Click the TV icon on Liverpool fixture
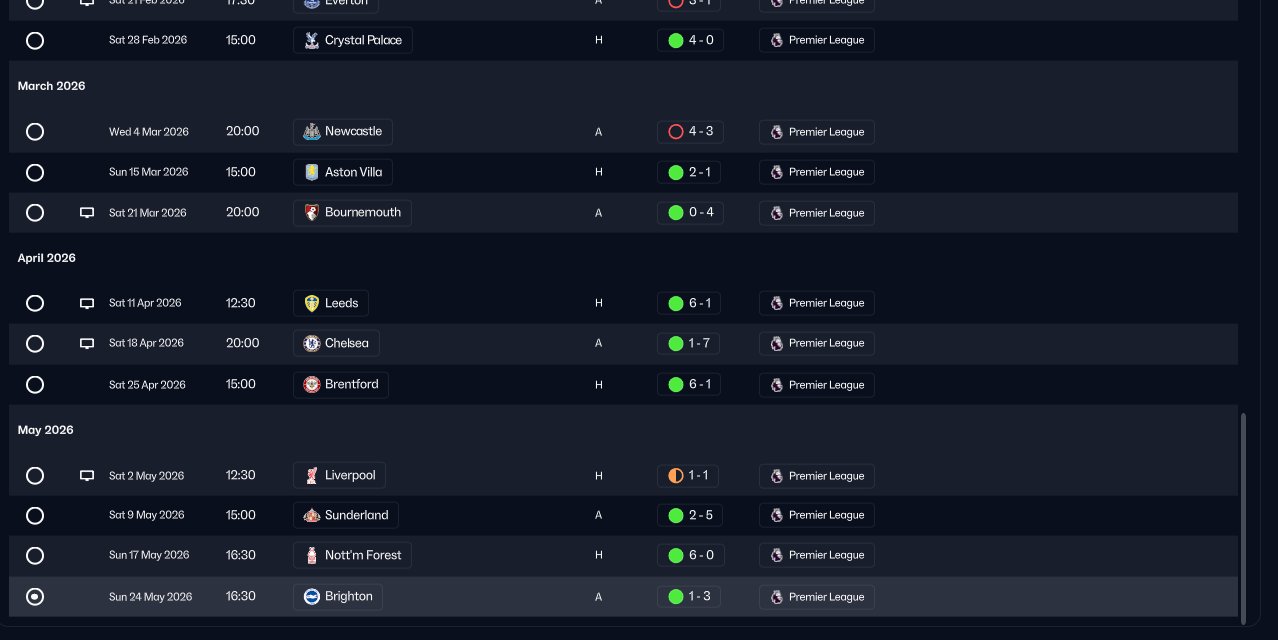 coord(87,476)
